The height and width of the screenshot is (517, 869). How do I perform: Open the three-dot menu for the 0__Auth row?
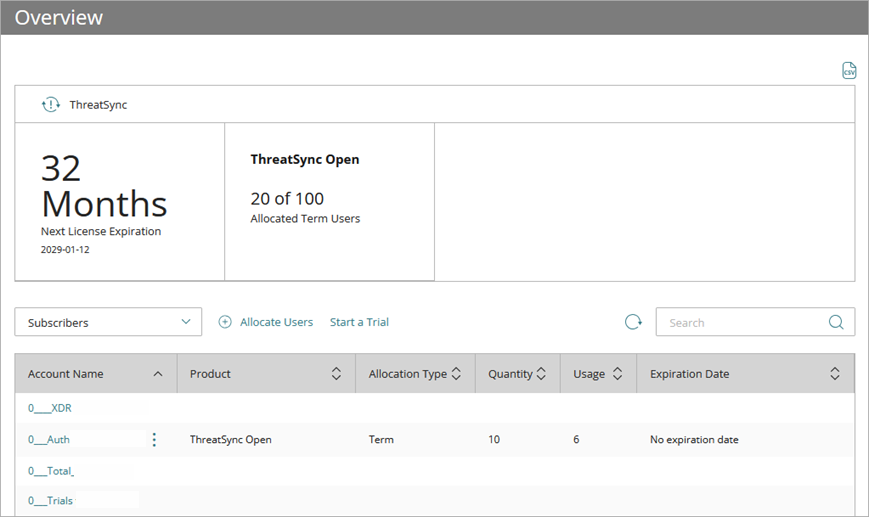154,439
